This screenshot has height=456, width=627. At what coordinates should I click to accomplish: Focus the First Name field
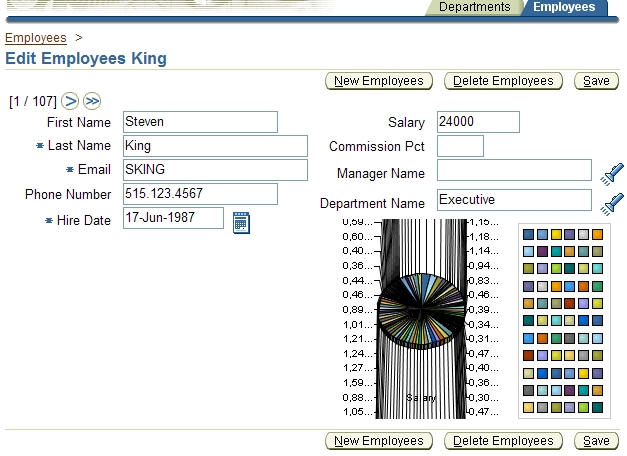tap(200, 122)
